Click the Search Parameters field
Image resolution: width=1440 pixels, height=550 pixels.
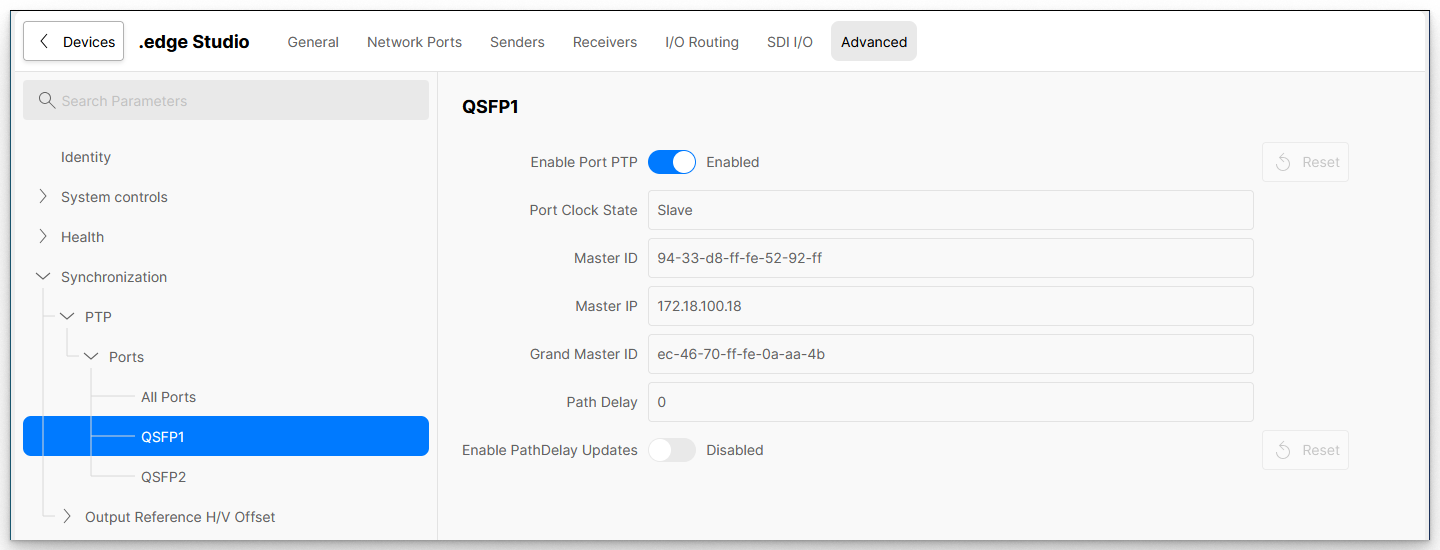[240, 101]
